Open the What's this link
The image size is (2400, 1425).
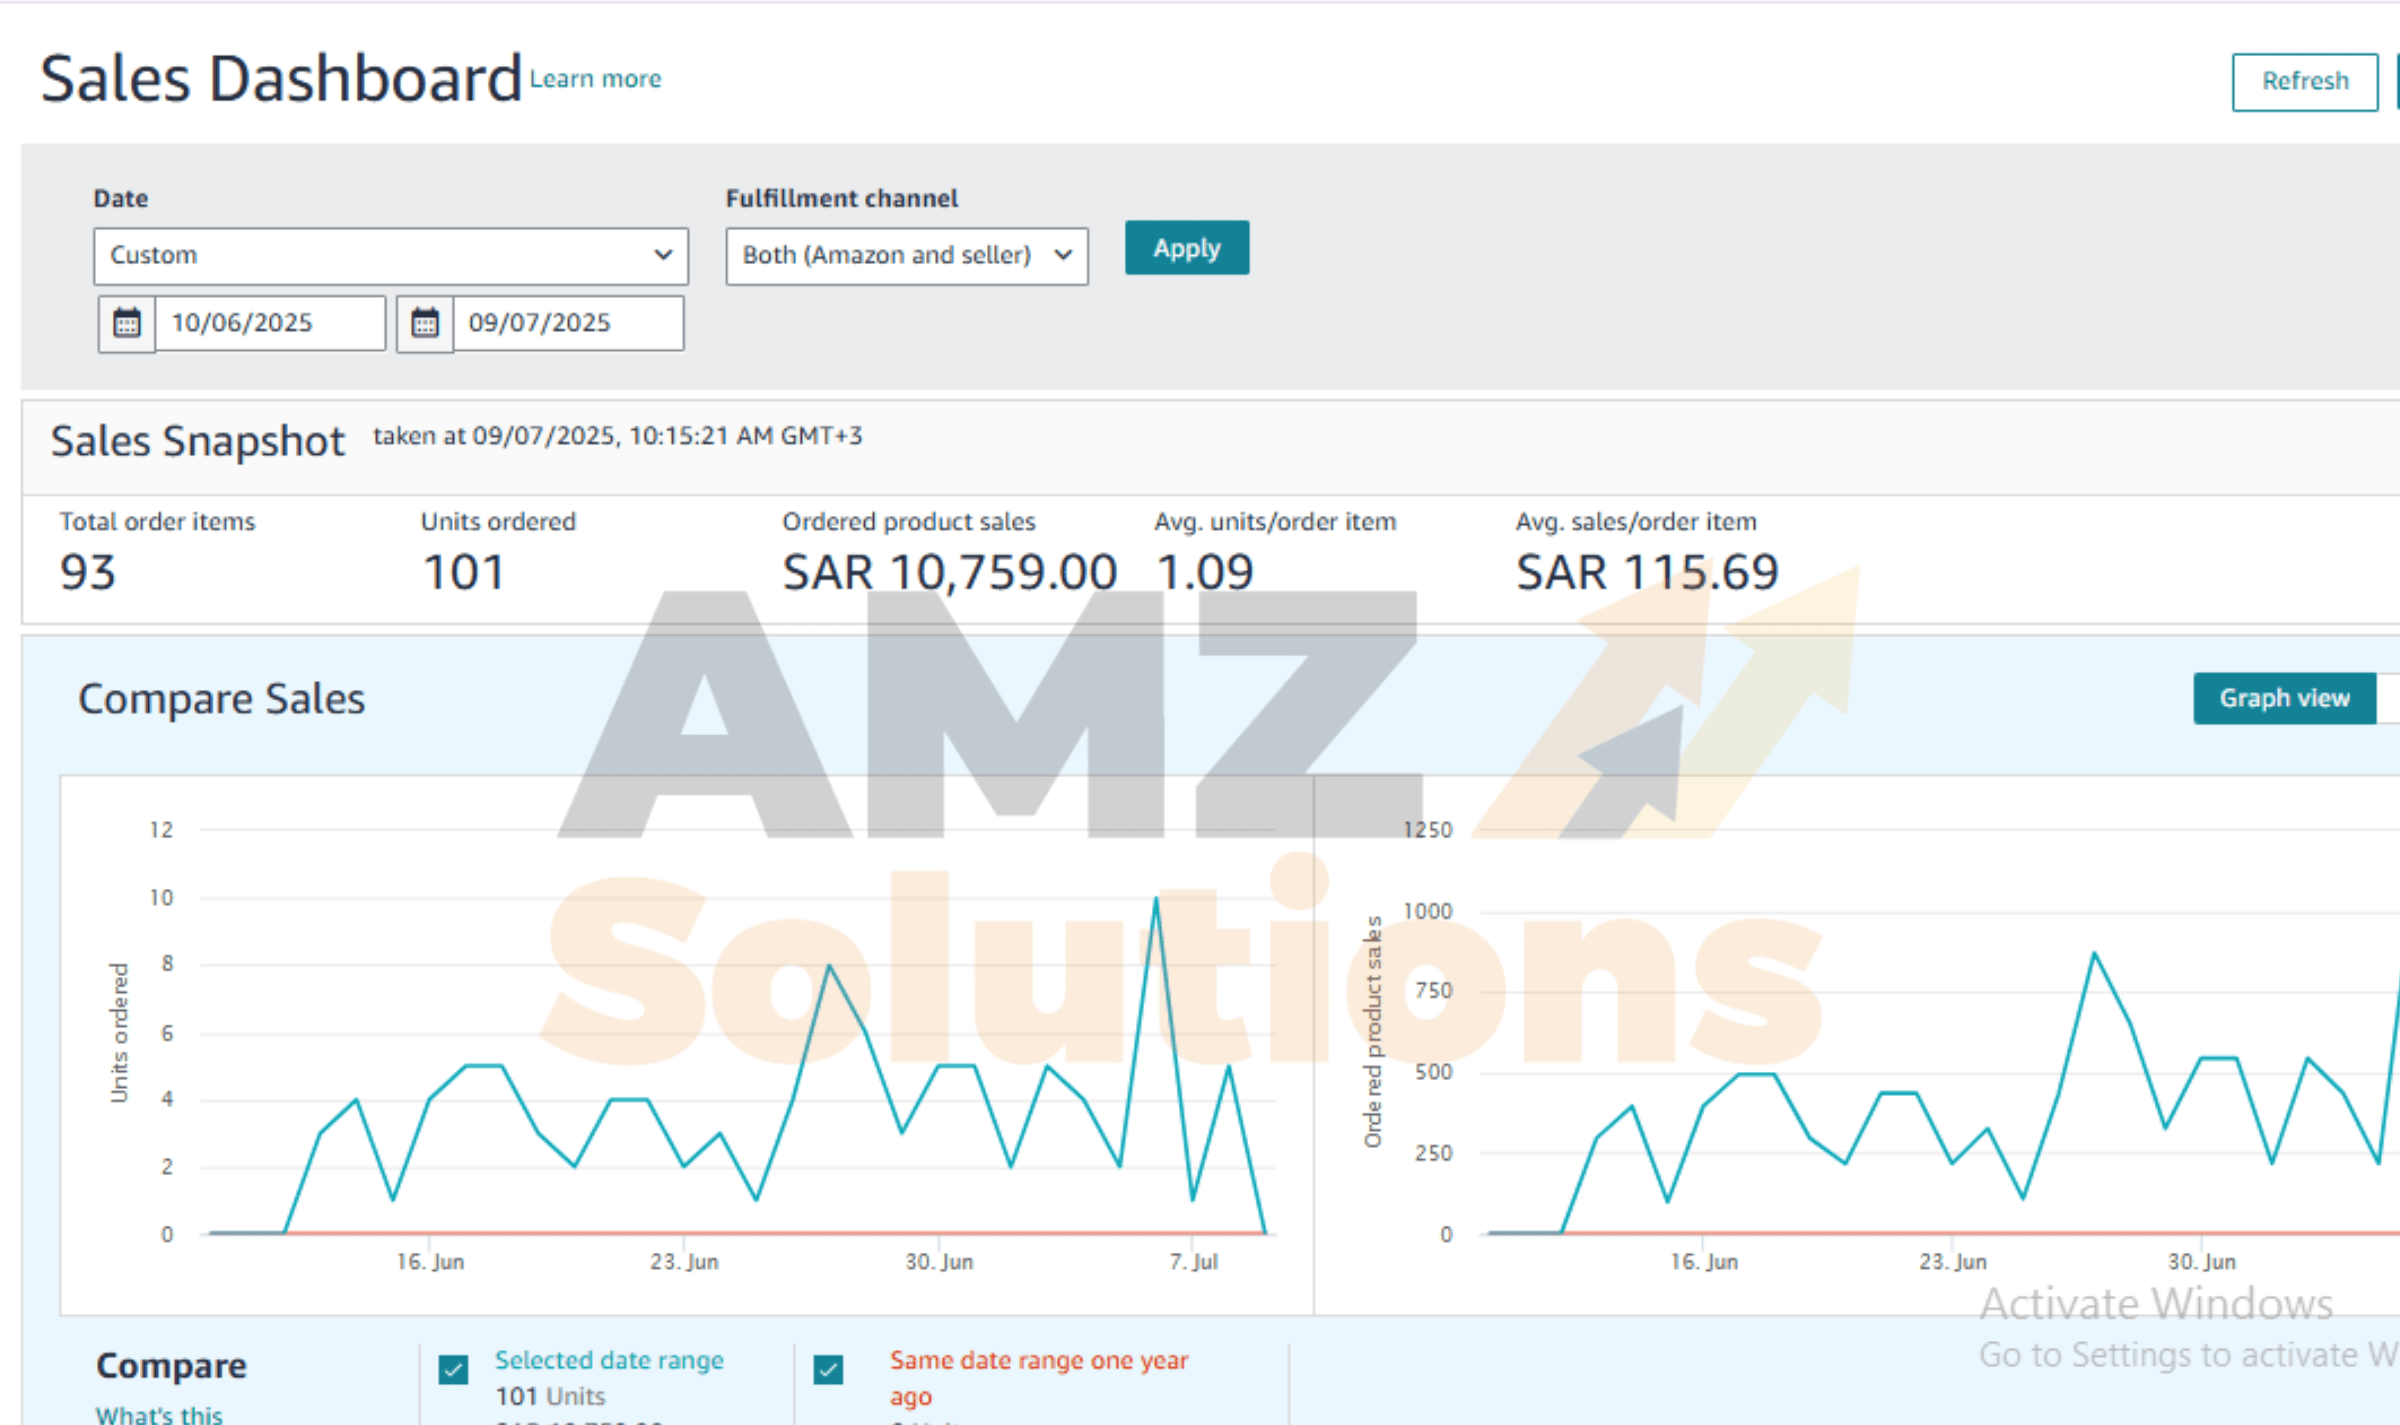[x=159, y=1413]
